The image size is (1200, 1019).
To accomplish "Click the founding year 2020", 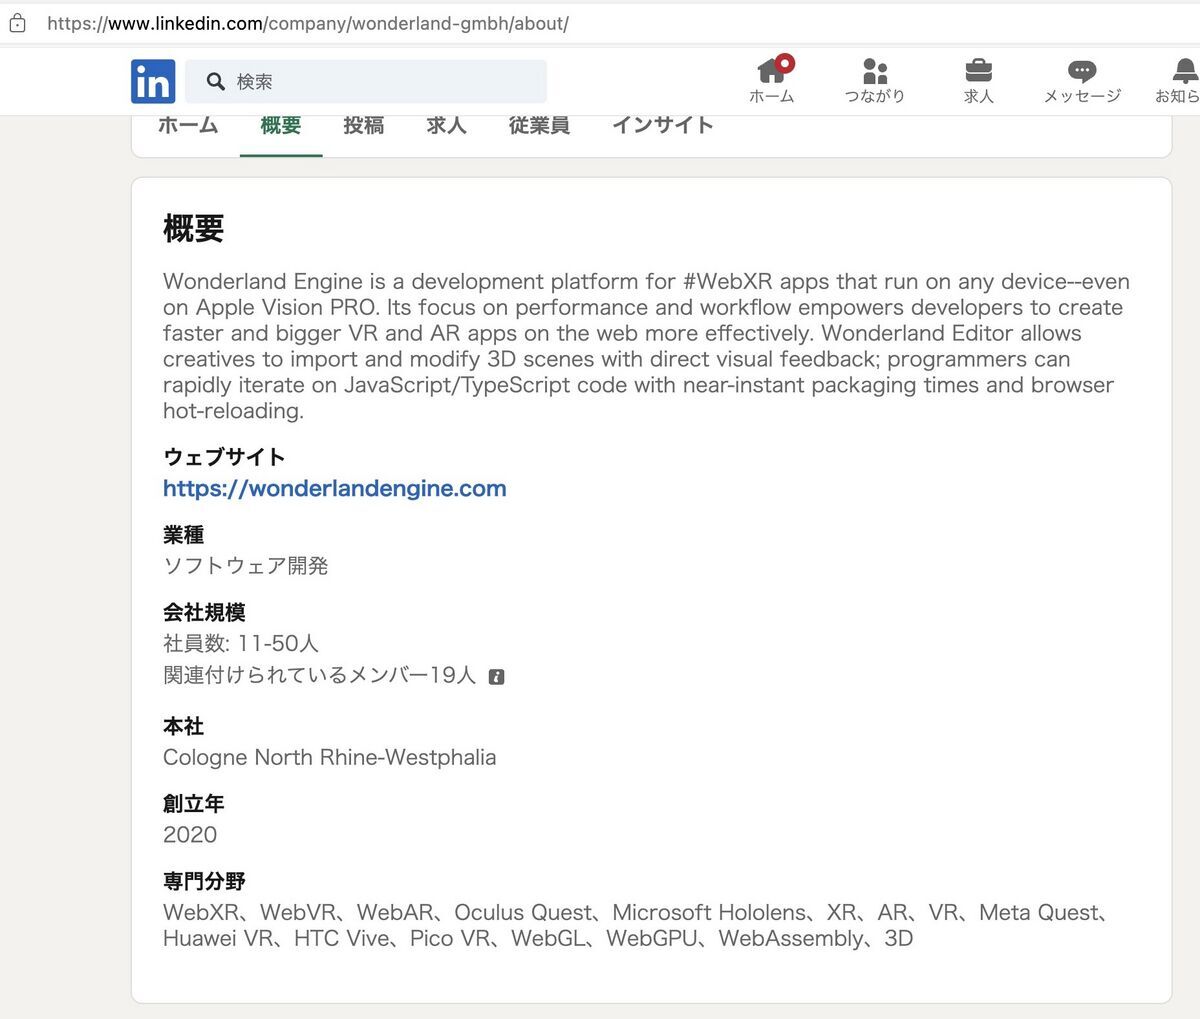I will 190,834.
